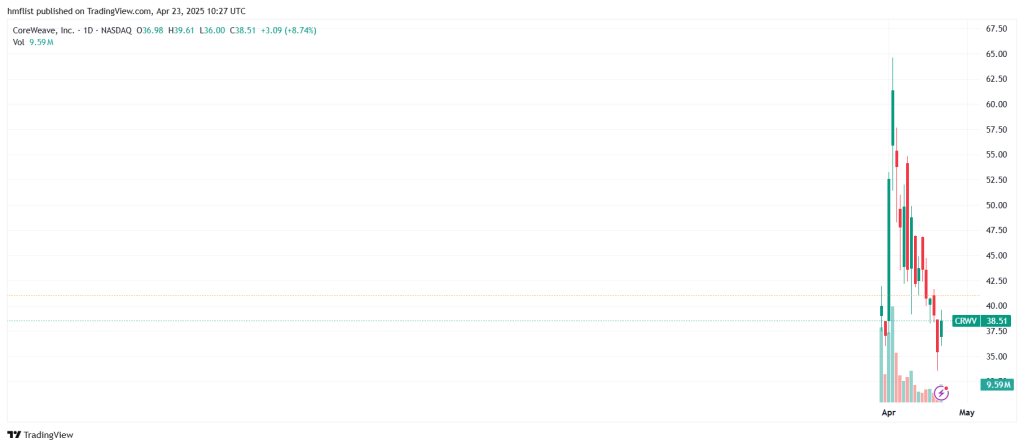Click the +3.09 (+8.74%) change value
The image size is (1024, 447).
288,30
